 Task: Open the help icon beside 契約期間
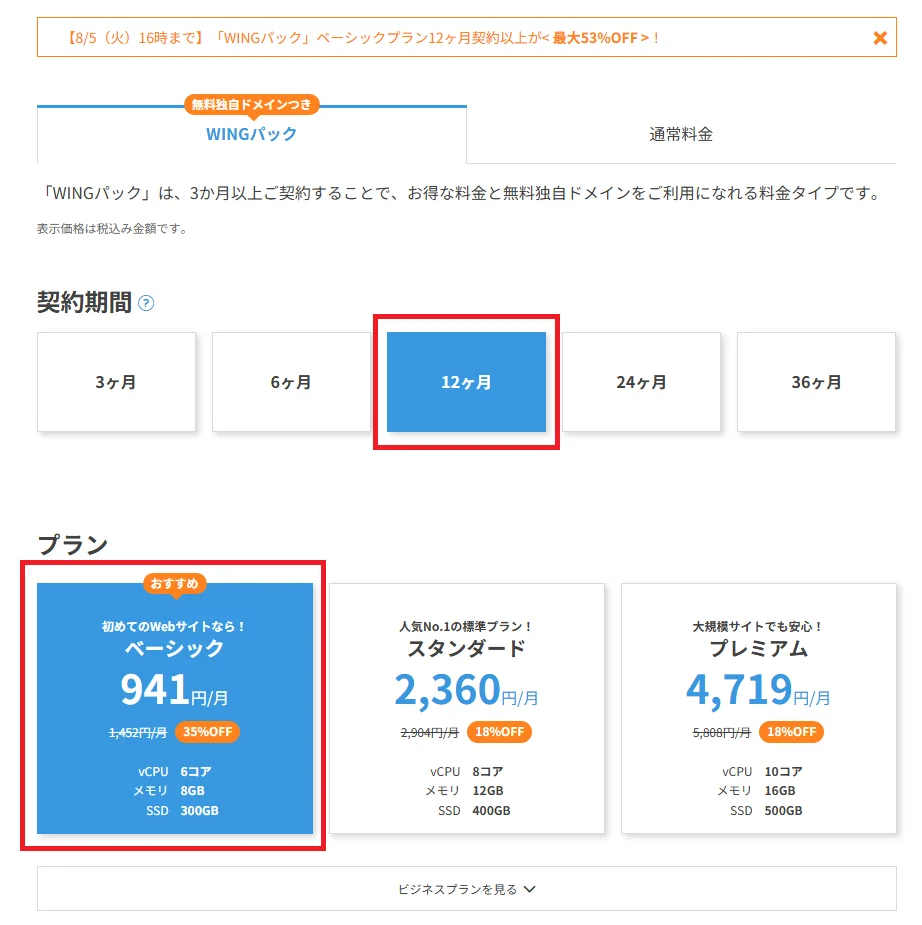click(146, 303)
